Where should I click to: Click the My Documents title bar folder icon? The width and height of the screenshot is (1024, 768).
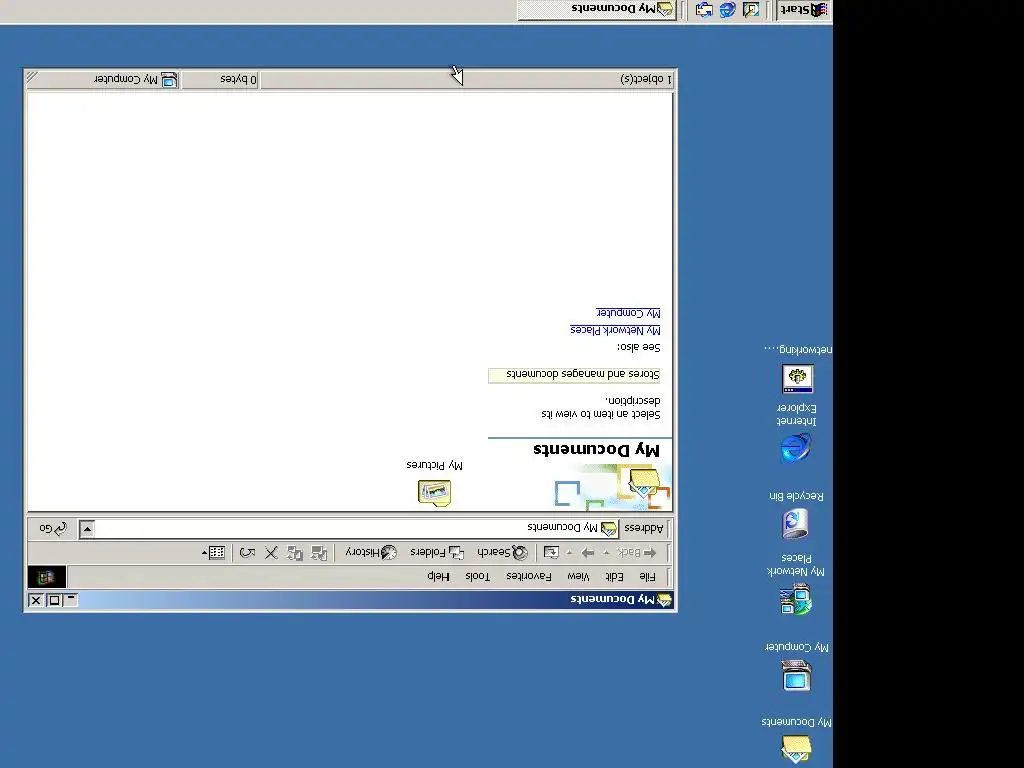point(664,600)
